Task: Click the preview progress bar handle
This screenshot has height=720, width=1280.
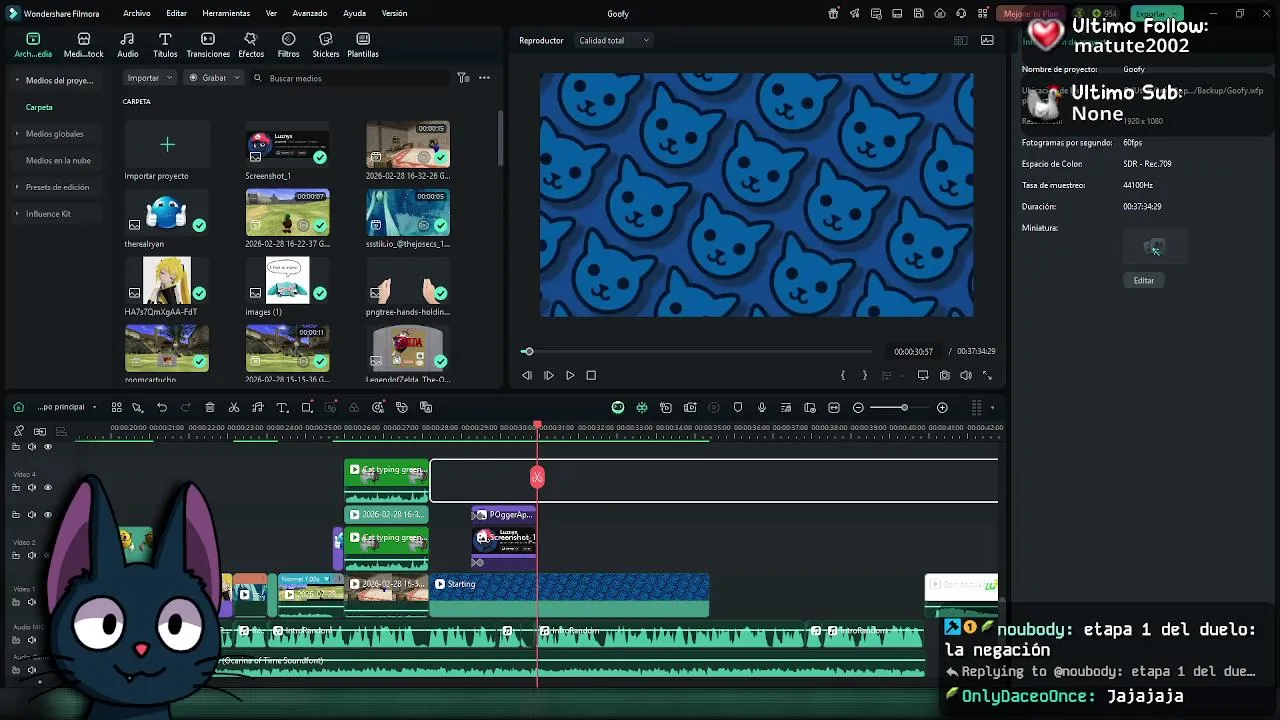Action: pos(528,351)
